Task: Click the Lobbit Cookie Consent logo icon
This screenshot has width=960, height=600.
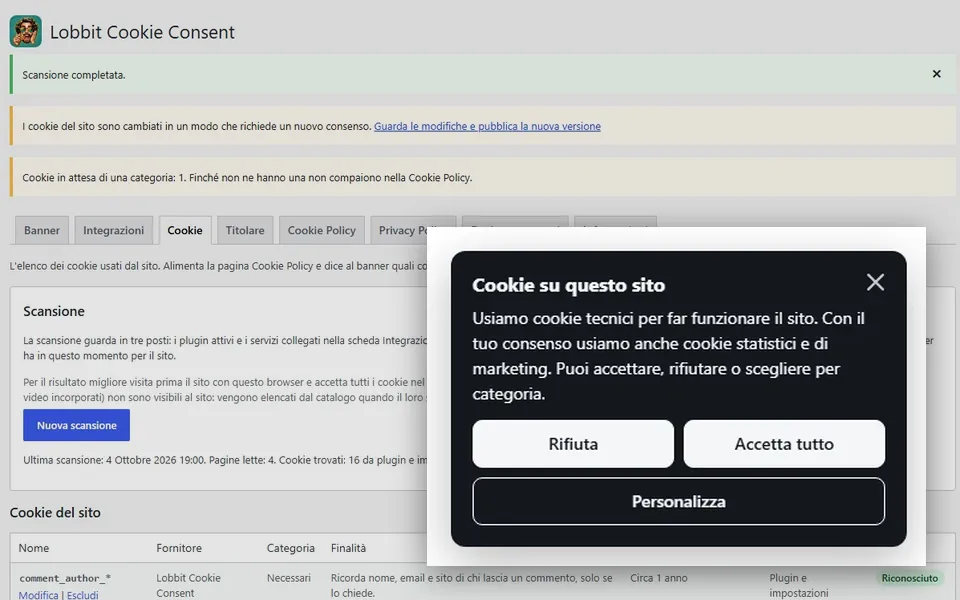Action: tap(26, 31)
